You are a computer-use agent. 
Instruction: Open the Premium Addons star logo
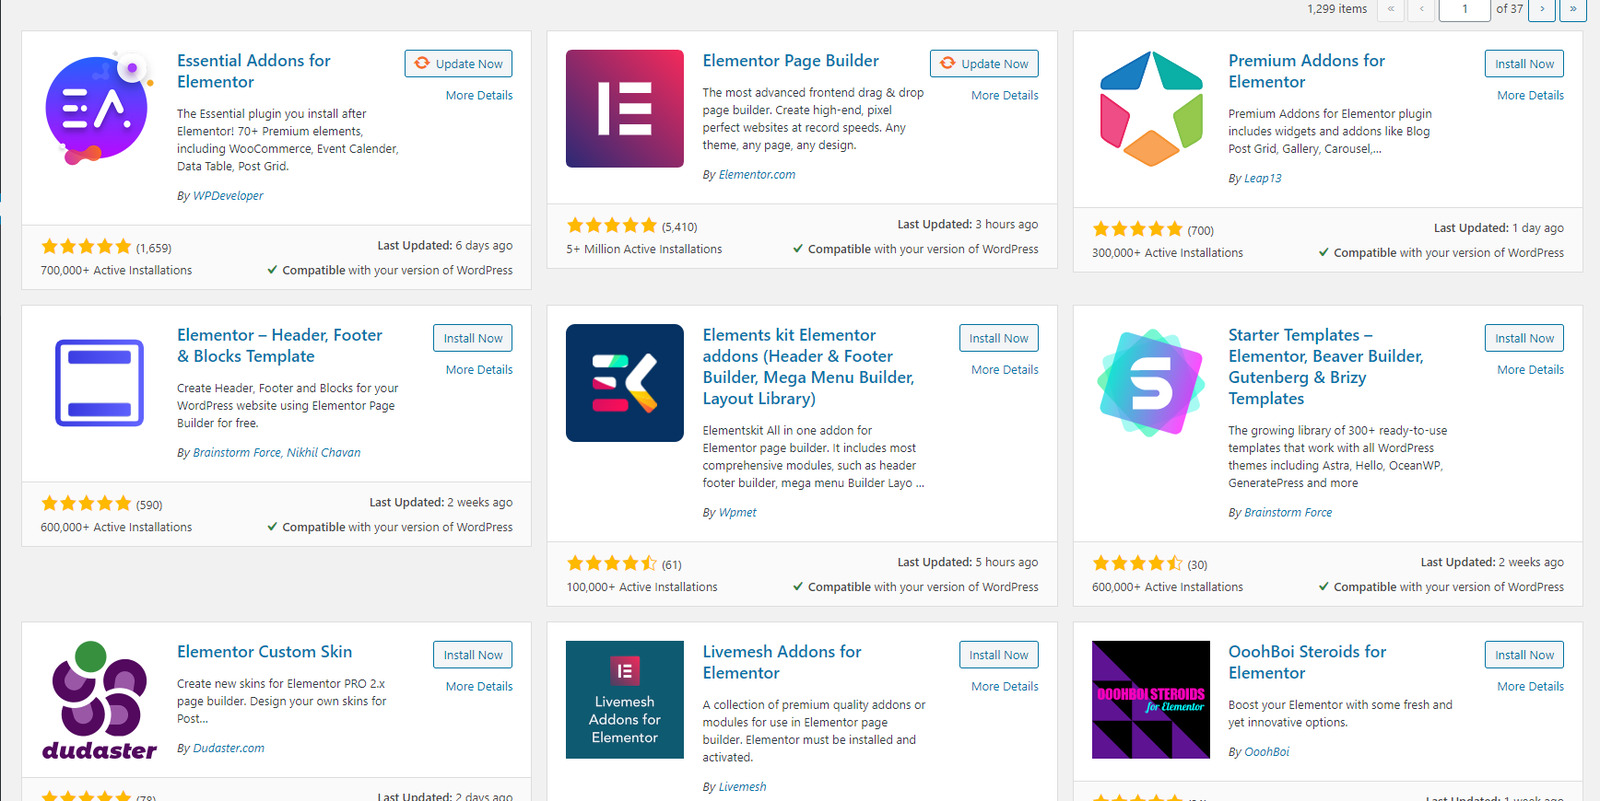tap(1151, 108)
